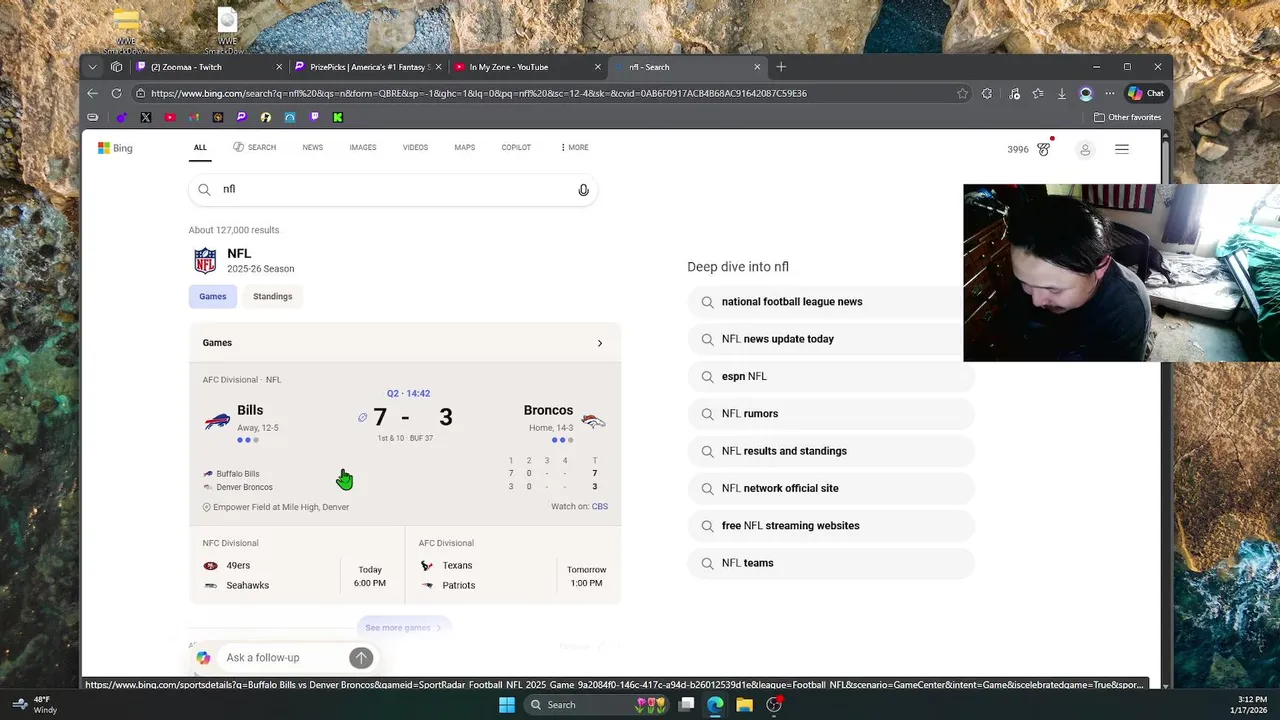Viewport: 1280px width, 720px height.
Task: Go back with the browser back arrow
Action: 92,93
